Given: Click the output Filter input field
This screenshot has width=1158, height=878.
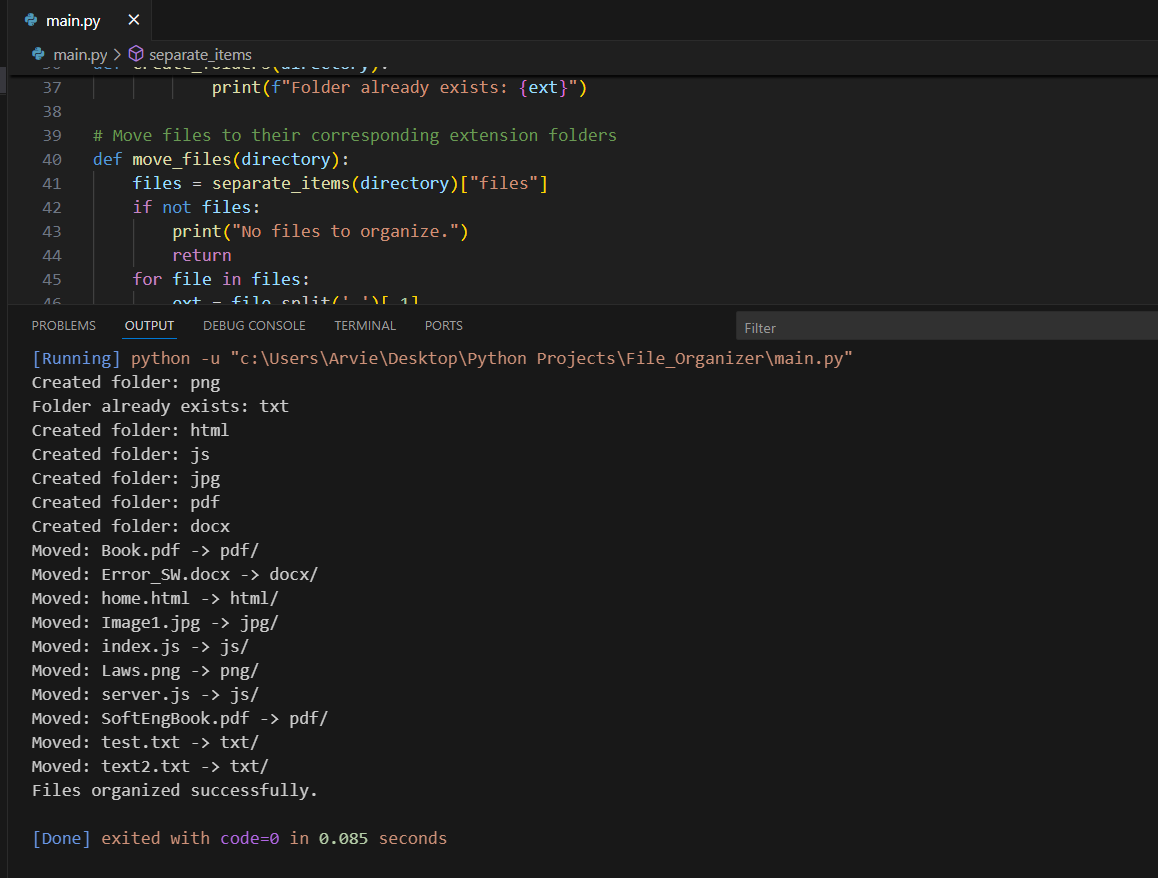Looking at the screenshot, I should (947, 328).
